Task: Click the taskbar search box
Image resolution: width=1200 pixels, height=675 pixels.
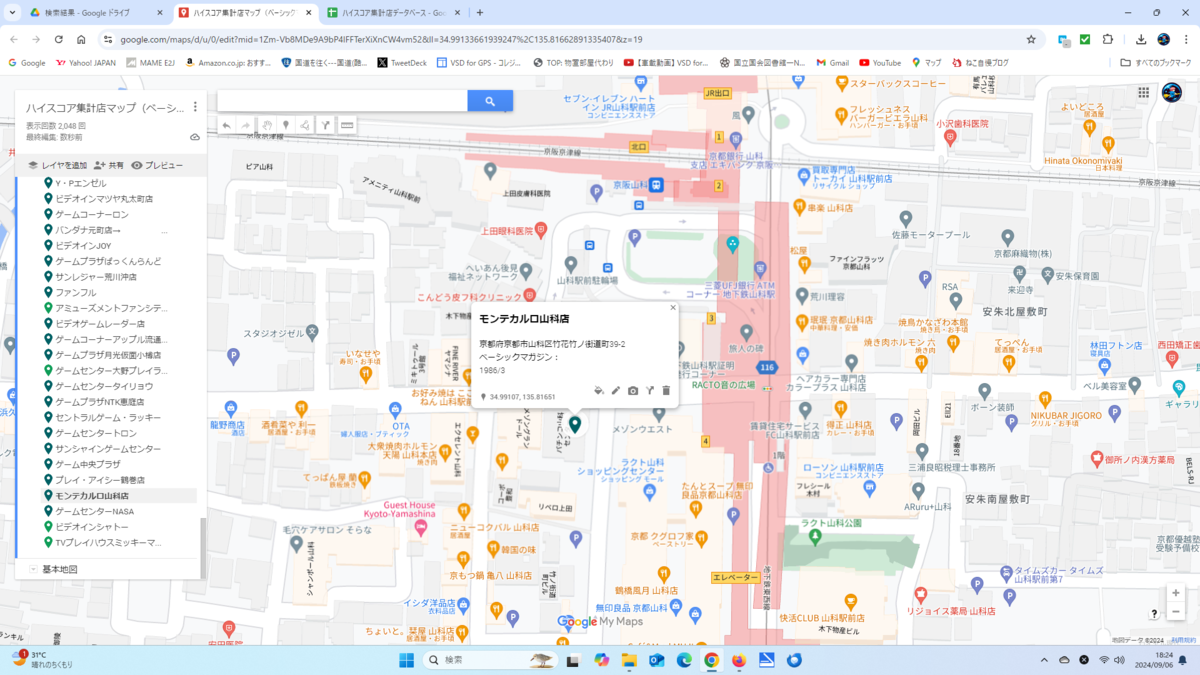Action: 491,660
